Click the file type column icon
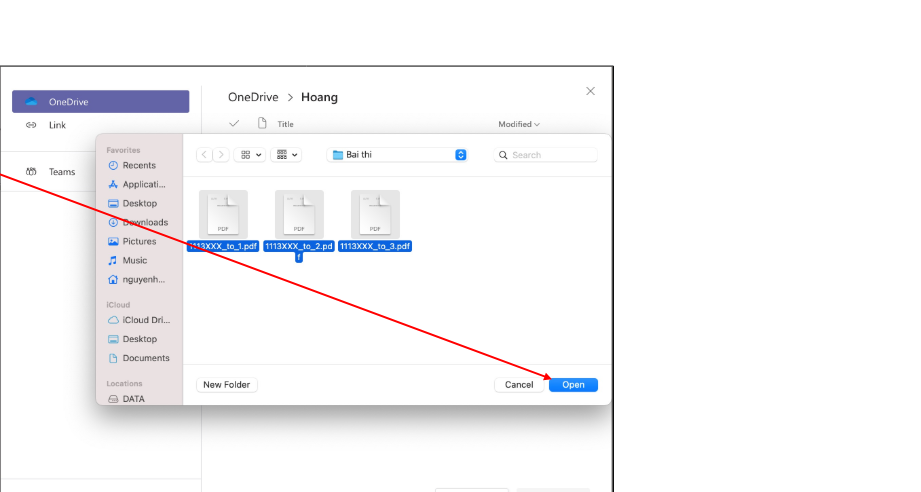 [x=262, y=123]
